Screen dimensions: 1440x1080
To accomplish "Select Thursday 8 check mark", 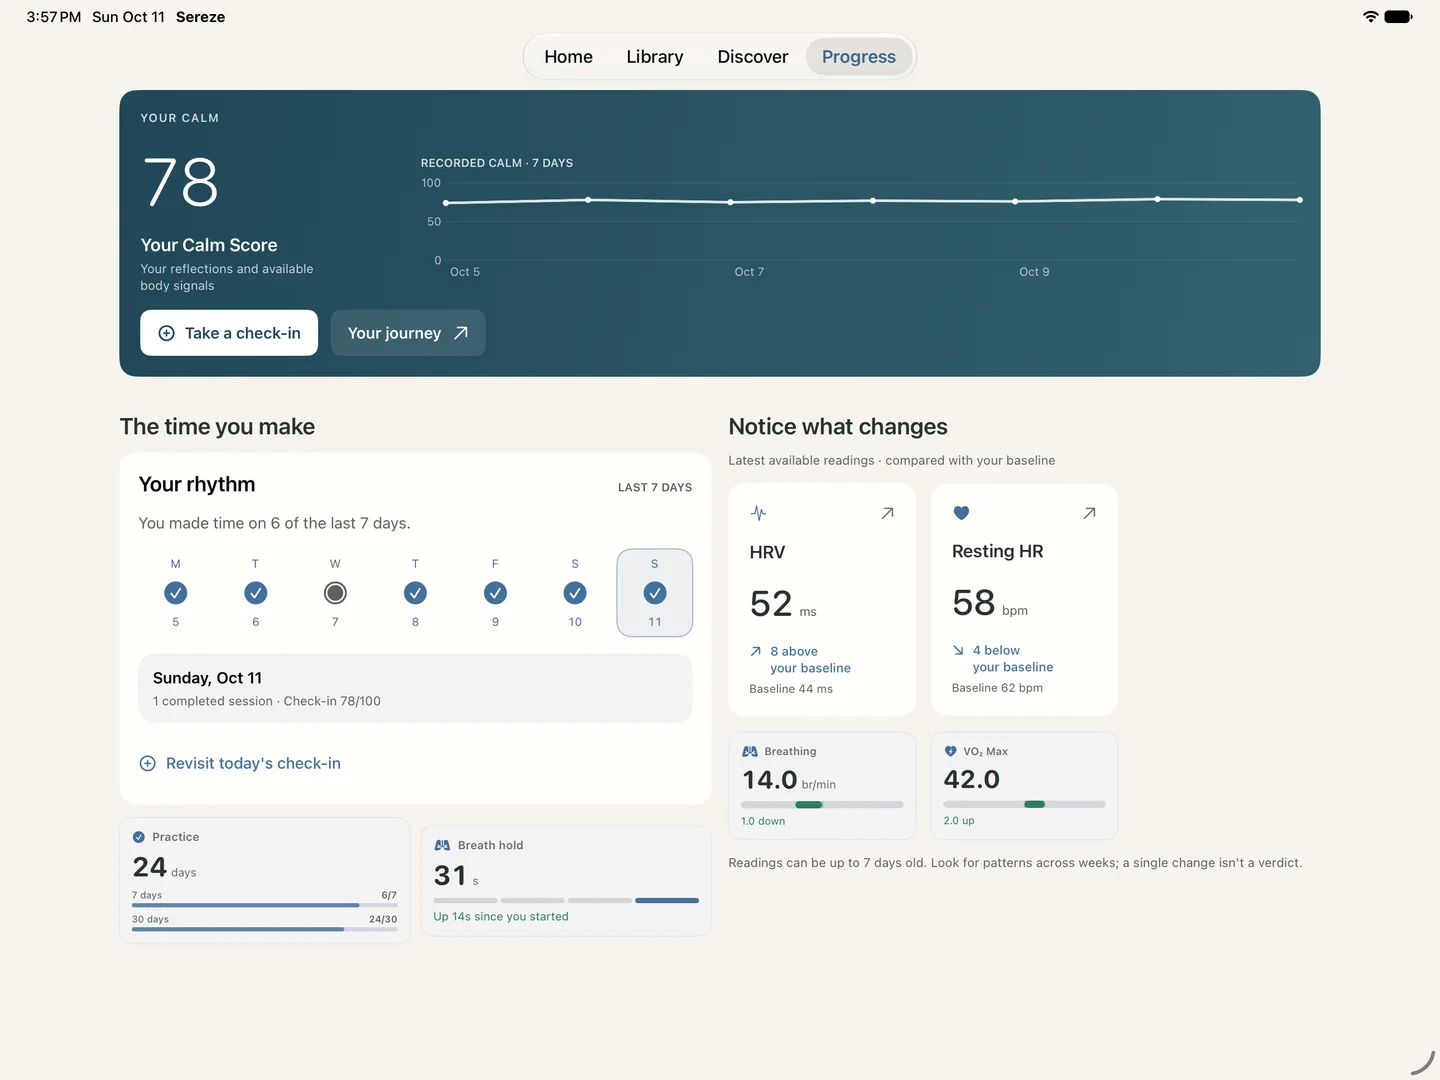I will click(415, 593).
